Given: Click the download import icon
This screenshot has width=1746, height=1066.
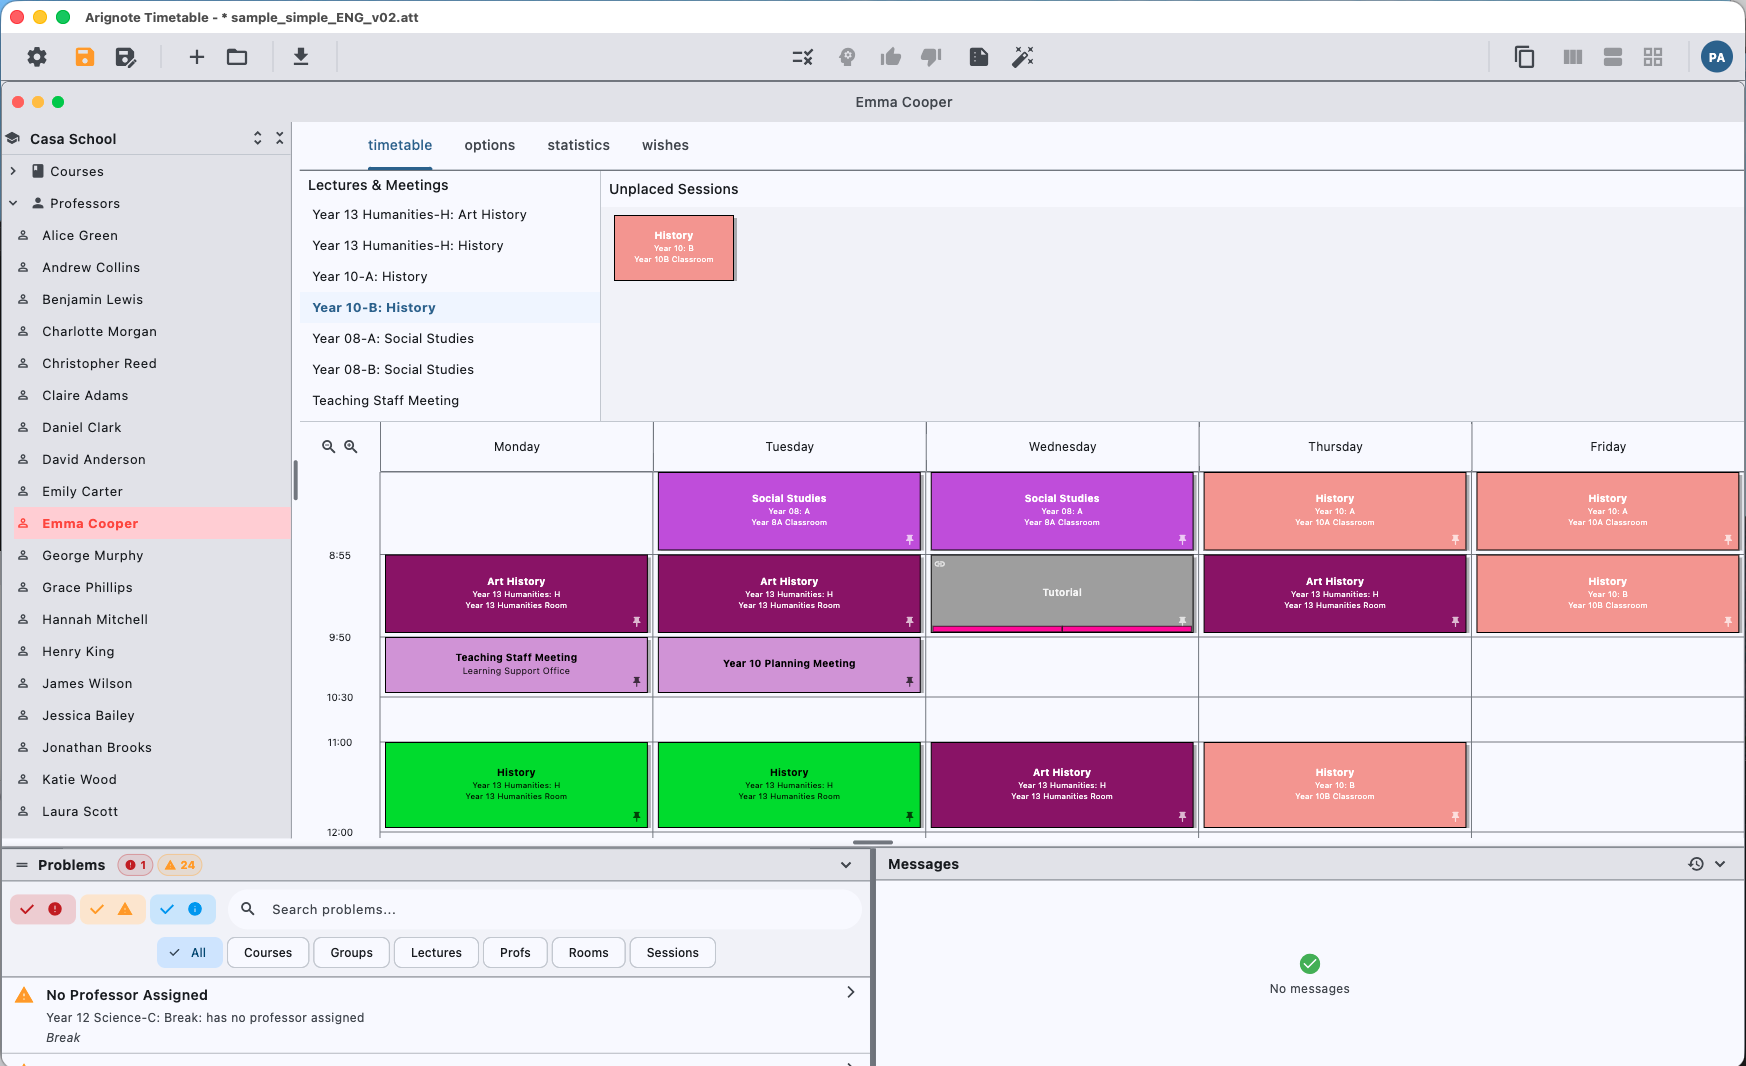Looking at the screenshot, I should click(300, 57).
